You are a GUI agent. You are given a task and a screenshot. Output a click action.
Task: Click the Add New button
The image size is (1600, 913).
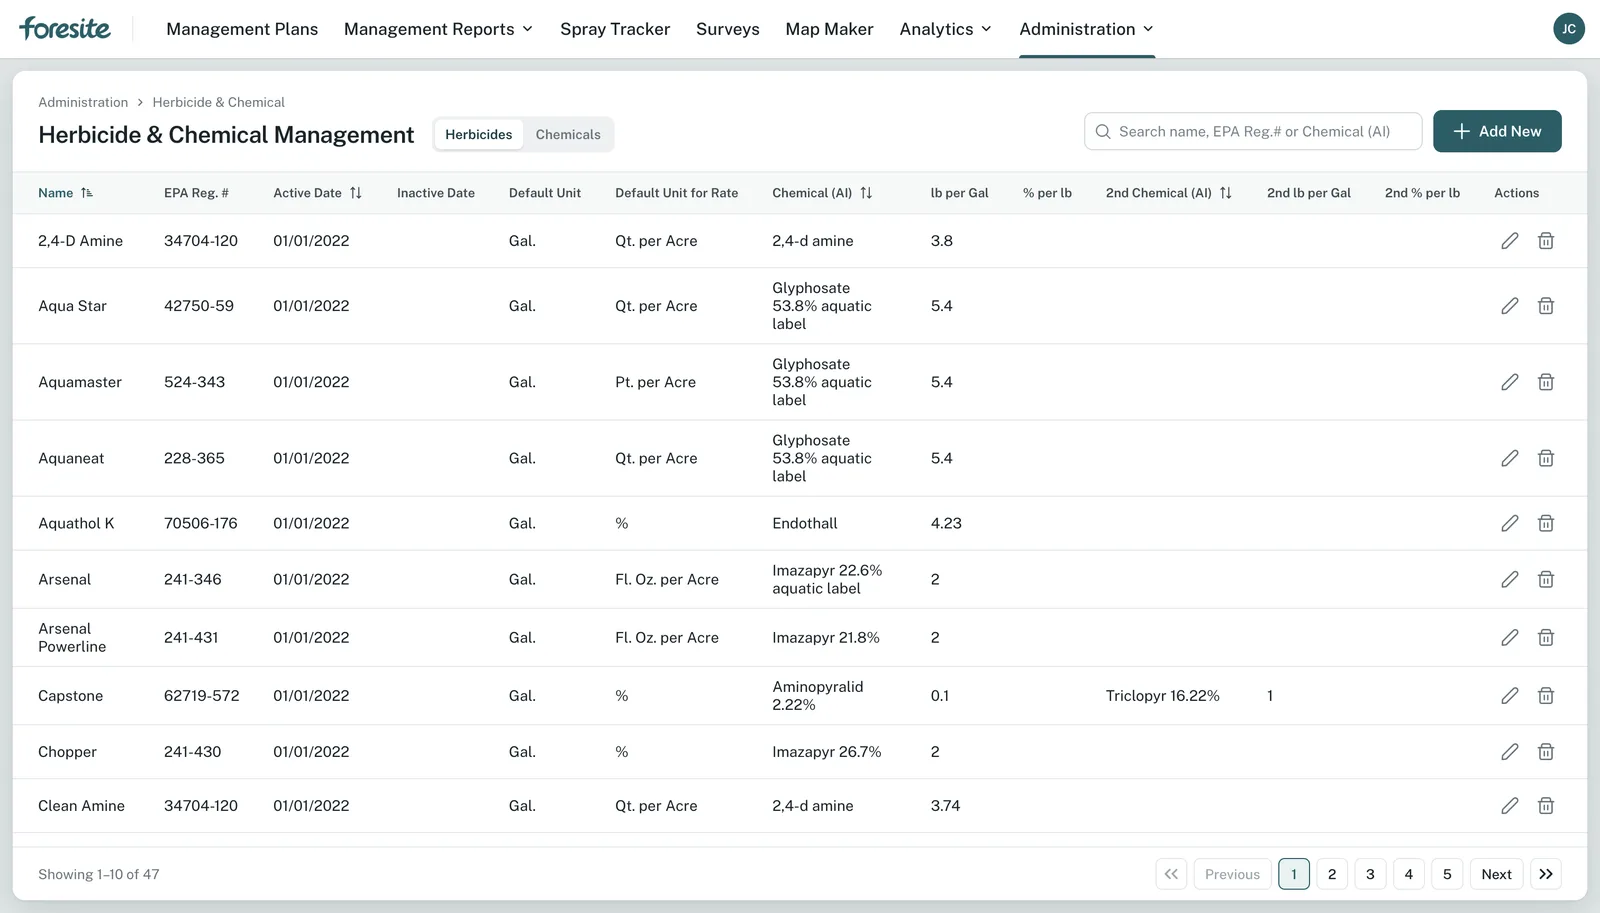(x=1497, y=131)
